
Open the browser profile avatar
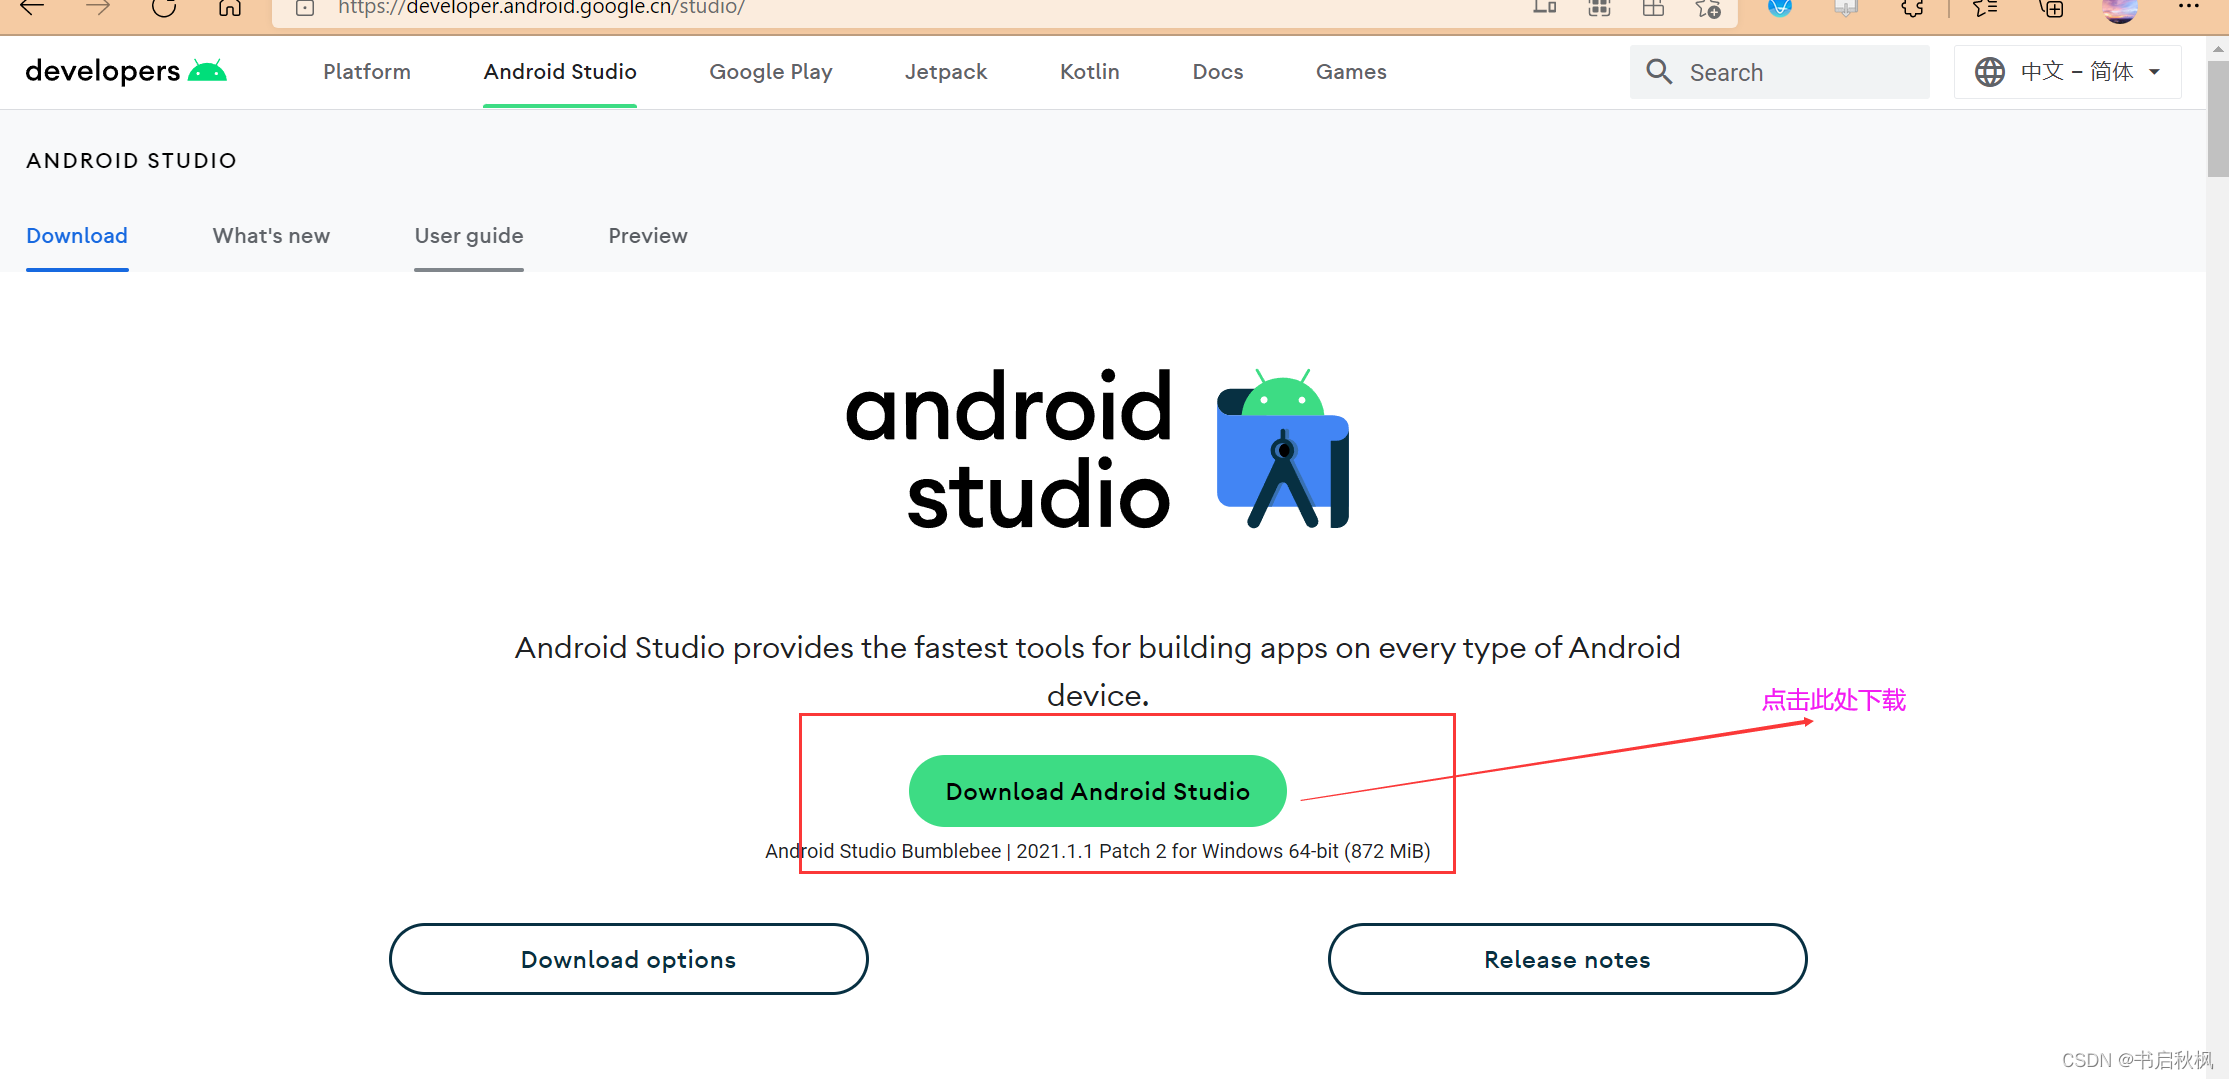point(2120,9)
